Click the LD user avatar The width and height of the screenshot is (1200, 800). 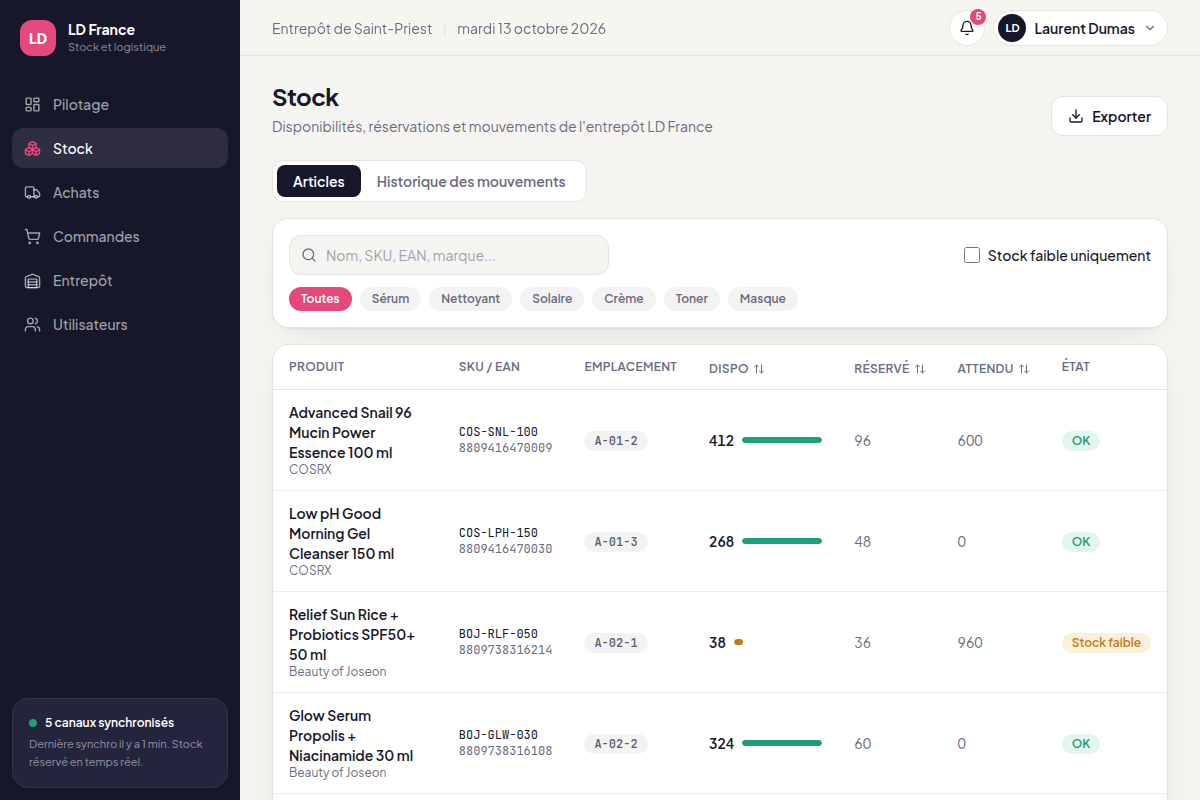coord(1012,28)
